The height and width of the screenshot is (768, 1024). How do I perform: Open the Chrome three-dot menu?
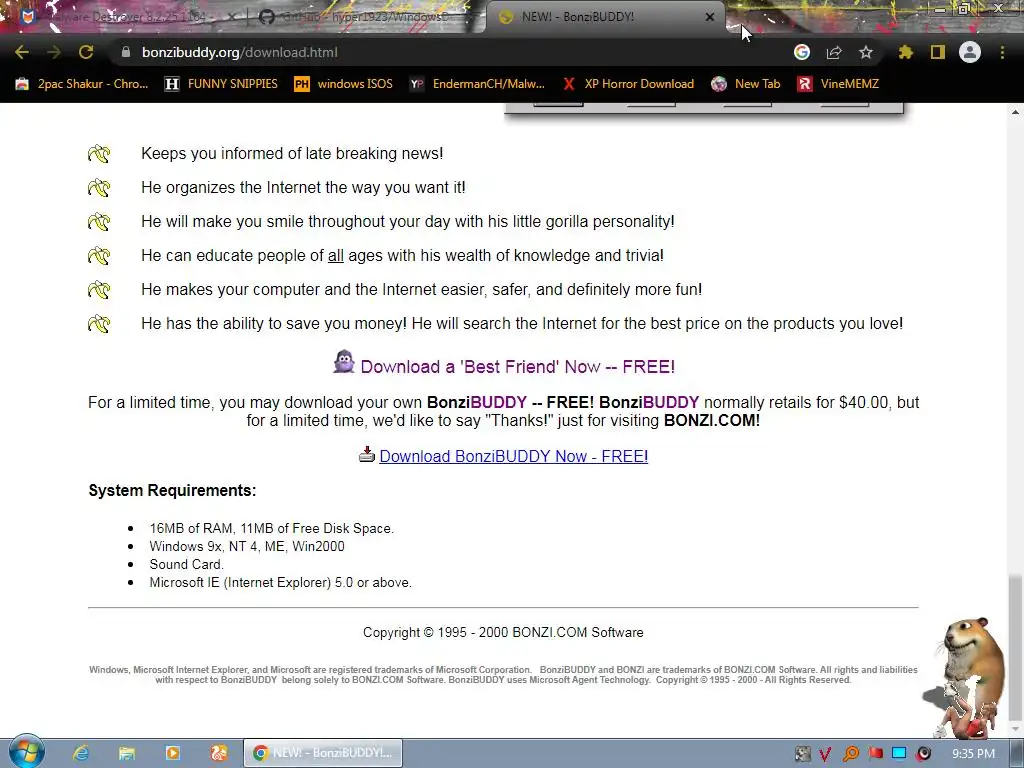point(1002,52)
